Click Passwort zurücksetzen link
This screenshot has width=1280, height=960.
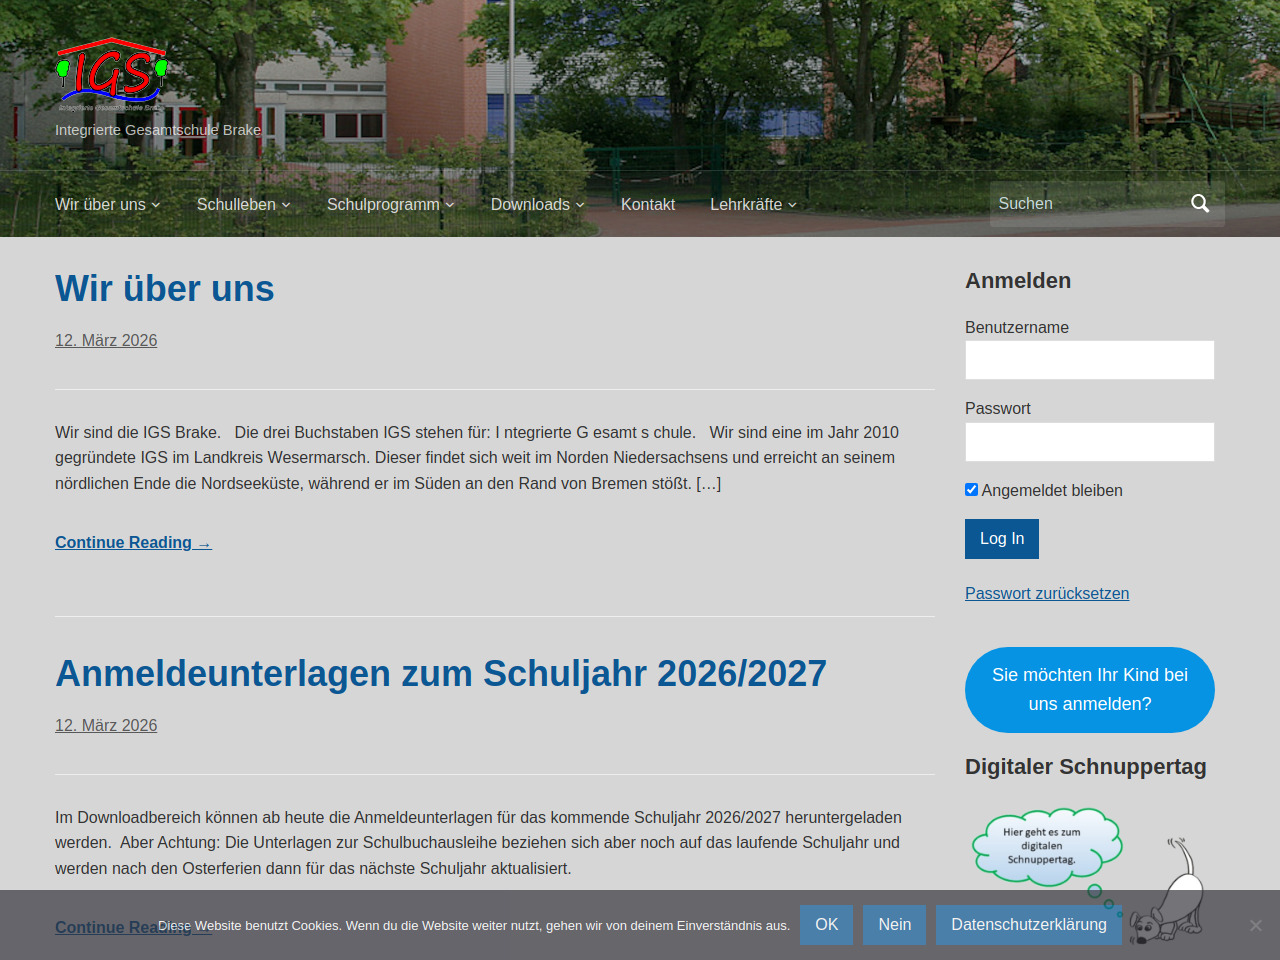click(1046, 593)
